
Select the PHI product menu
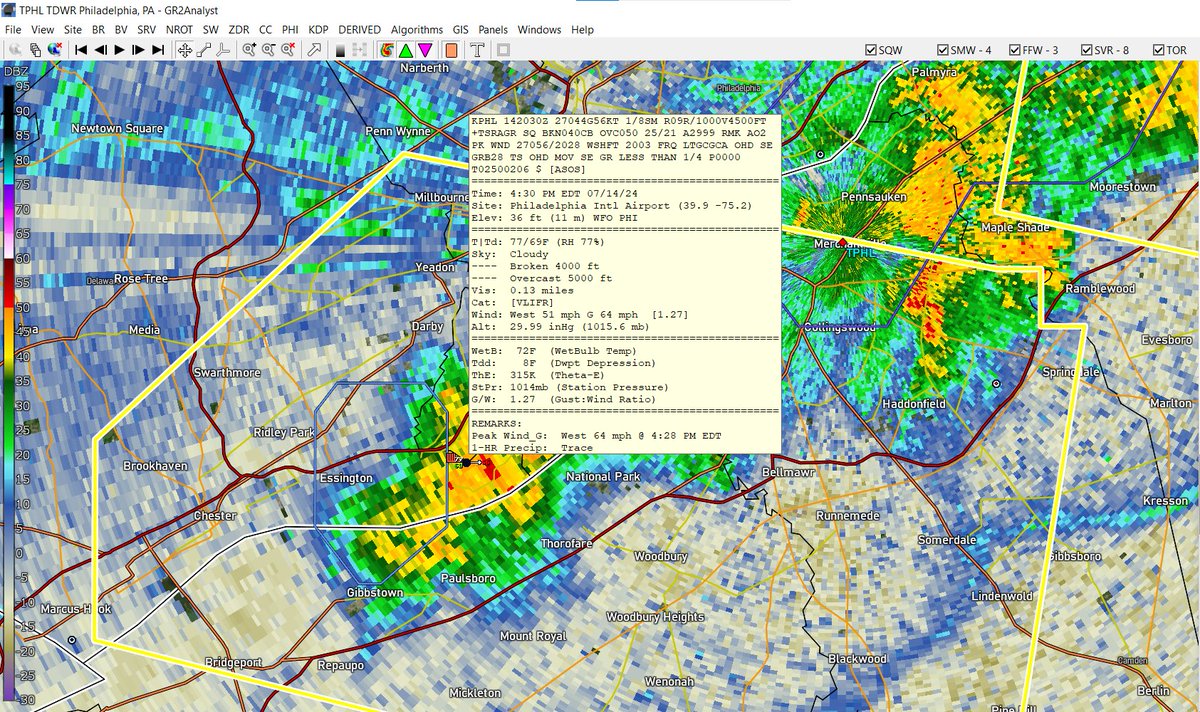point(291,30)
